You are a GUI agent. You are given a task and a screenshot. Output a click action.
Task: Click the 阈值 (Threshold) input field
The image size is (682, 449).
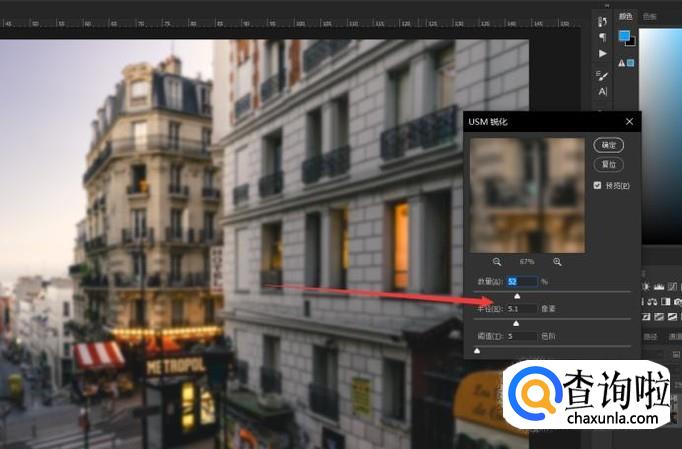pyautogui.click(x=521, y=336)
